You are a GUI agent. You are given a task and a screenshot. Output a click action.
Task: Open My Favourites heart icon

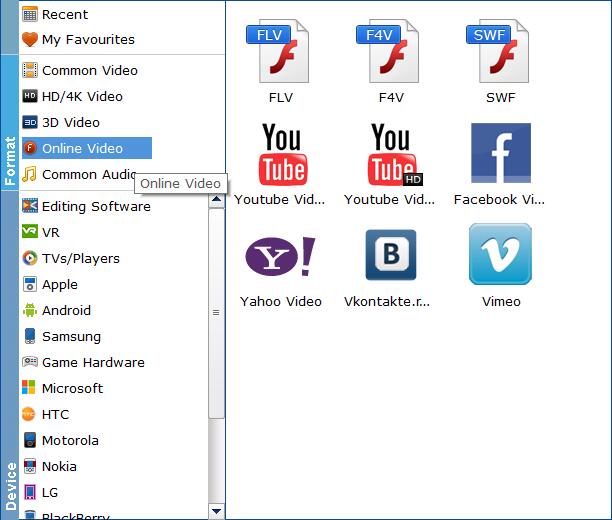(30, 39)
